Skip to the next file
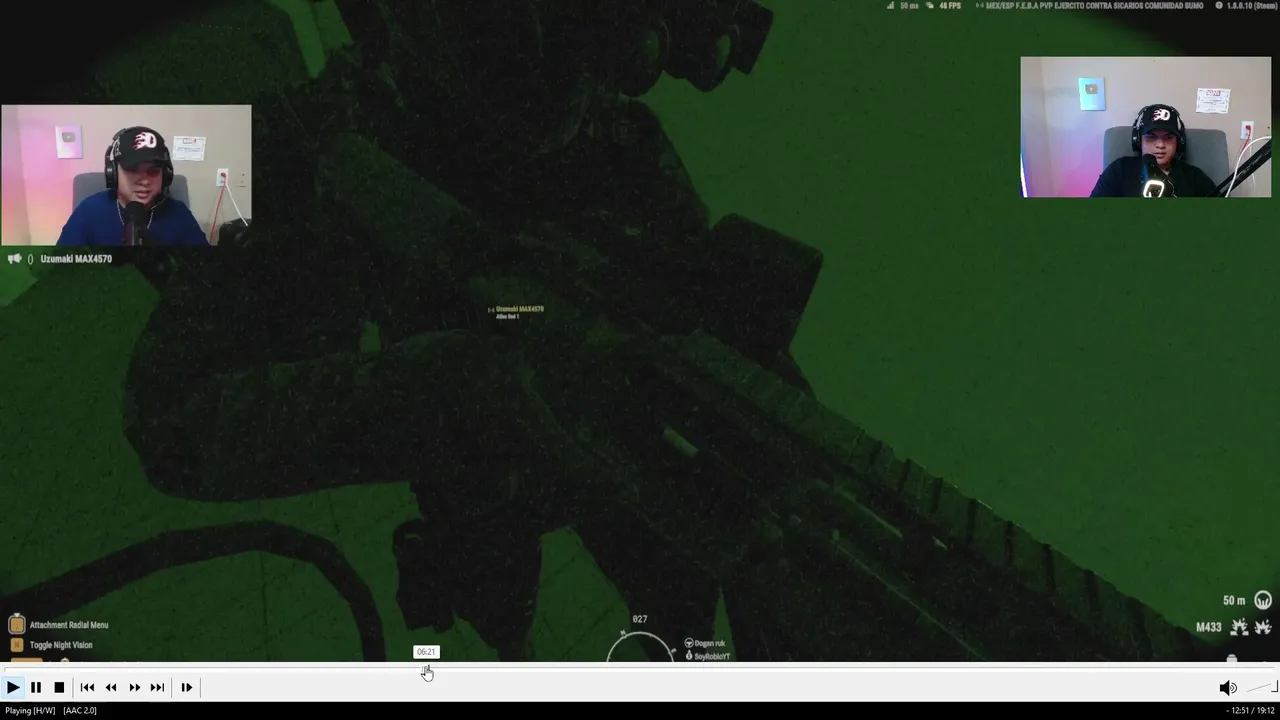This screenshot has width=1280, height=720. click(x=157, y=687)
